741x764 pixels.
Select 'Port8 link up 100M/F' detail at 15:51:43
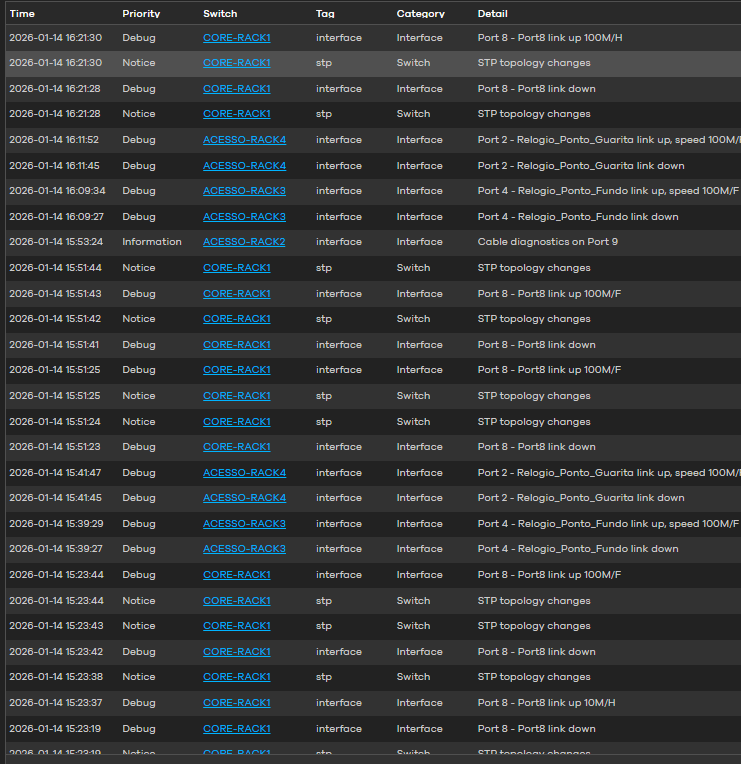[x=549, y=294]
